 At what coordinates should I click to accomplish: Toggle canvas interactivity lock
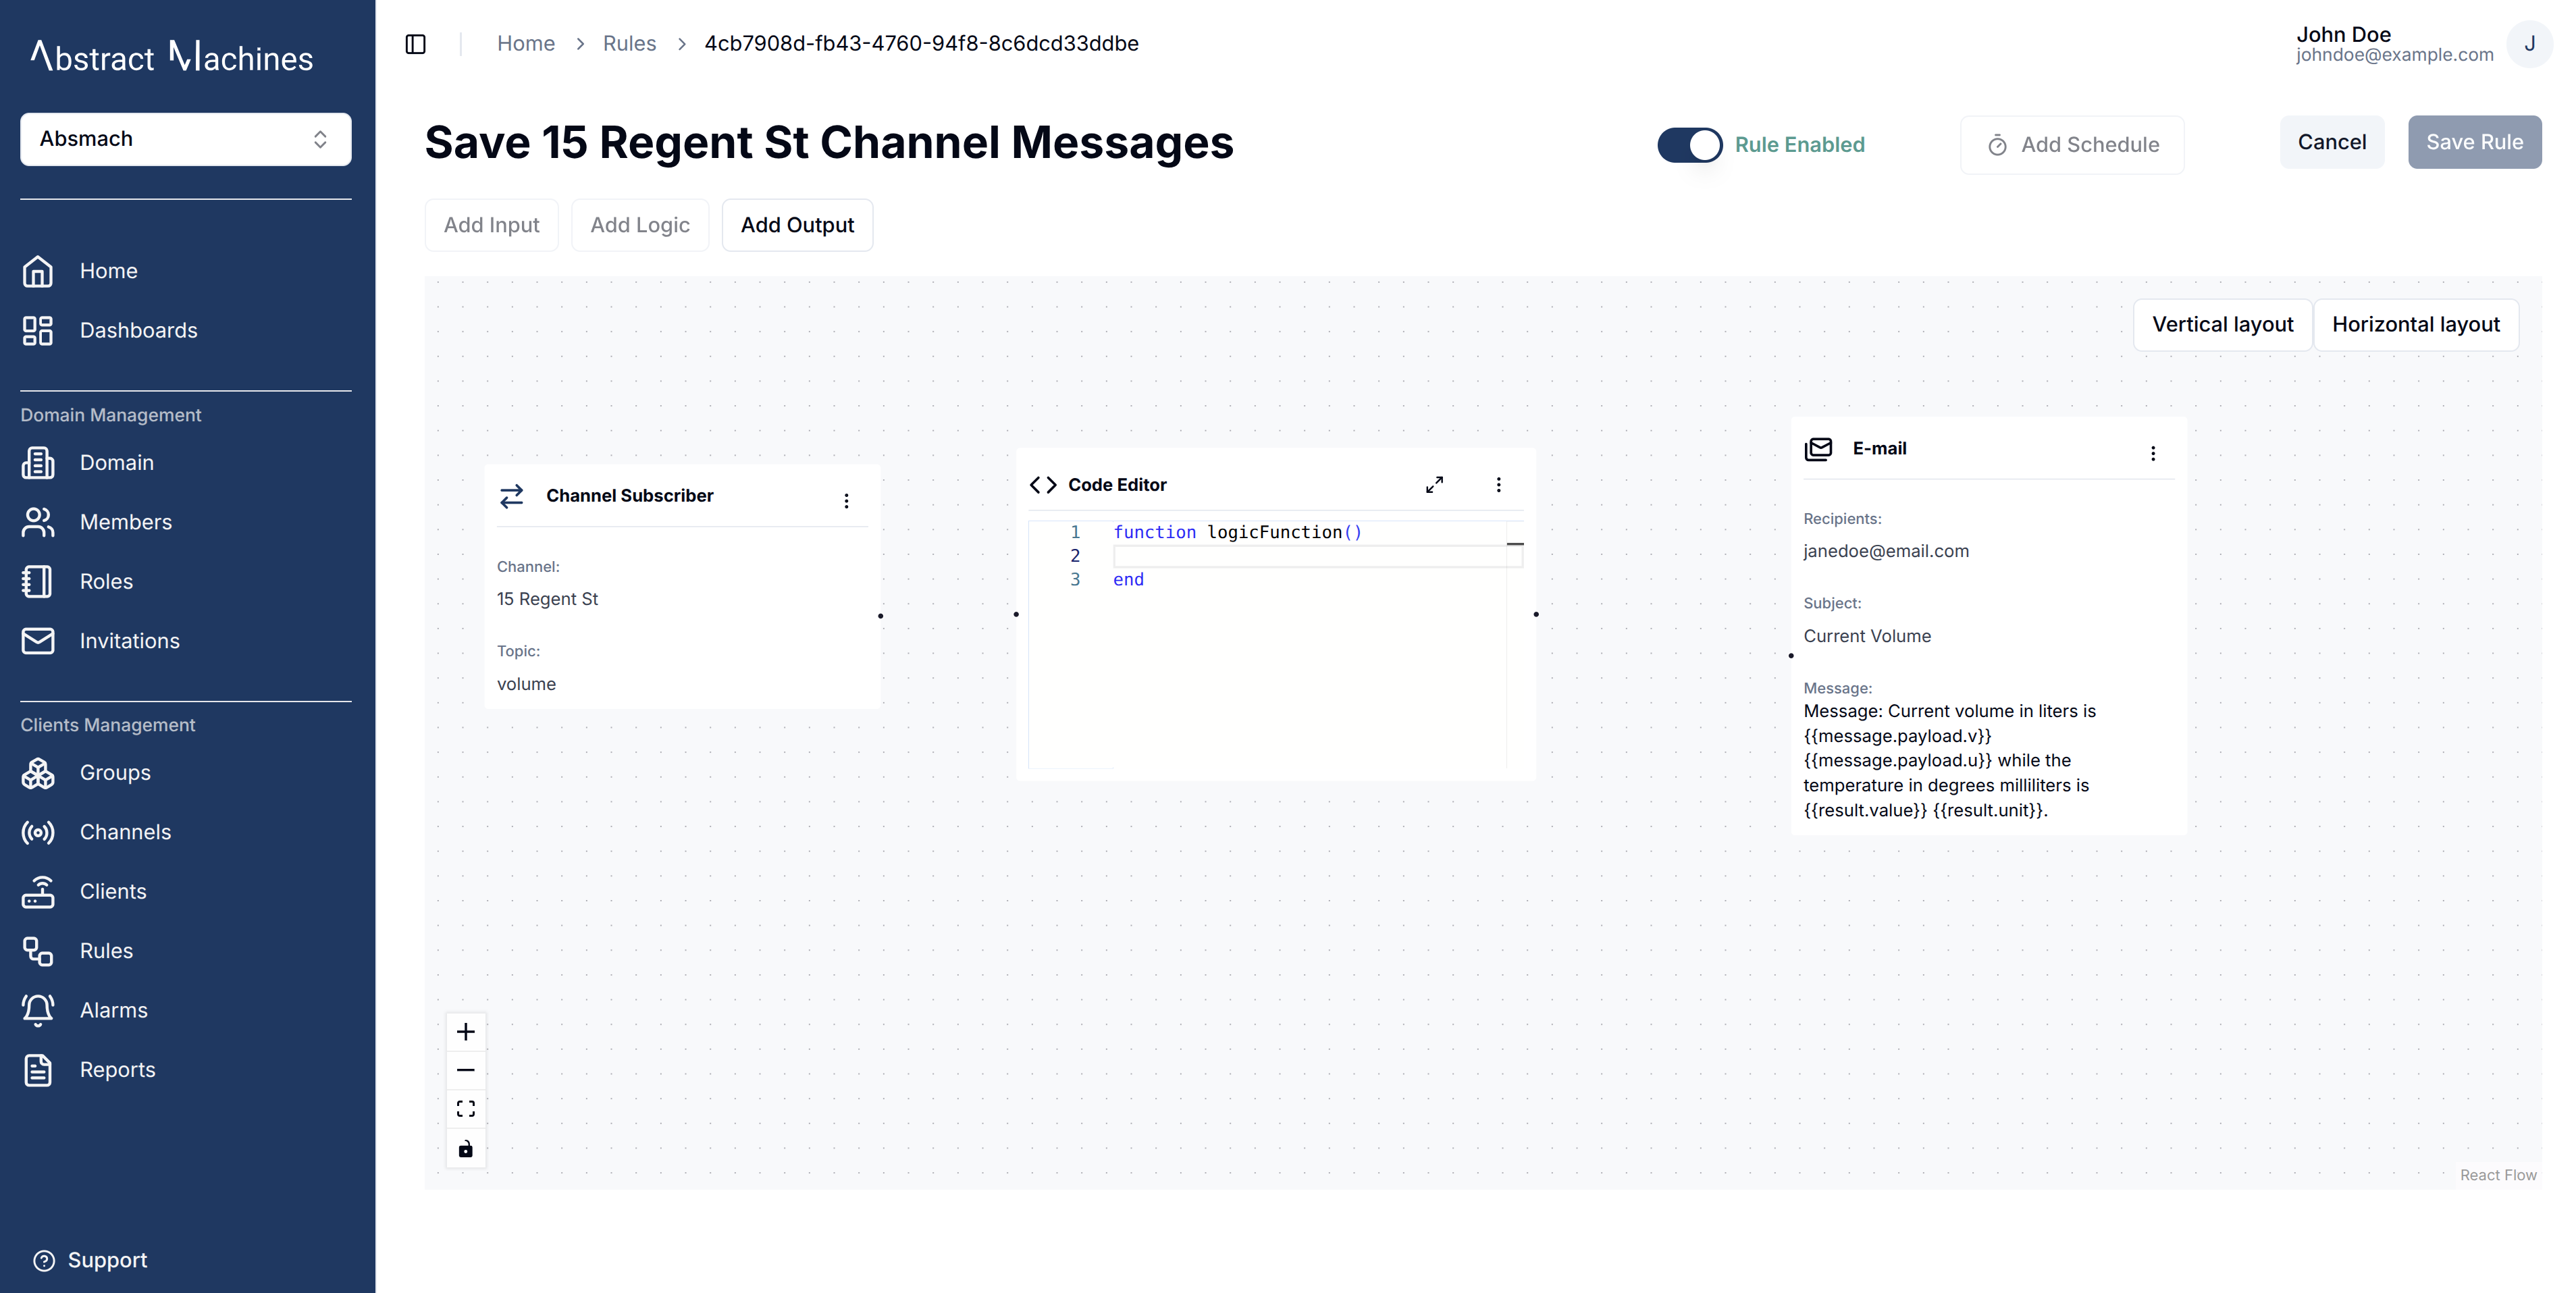tap(466, 1149)
